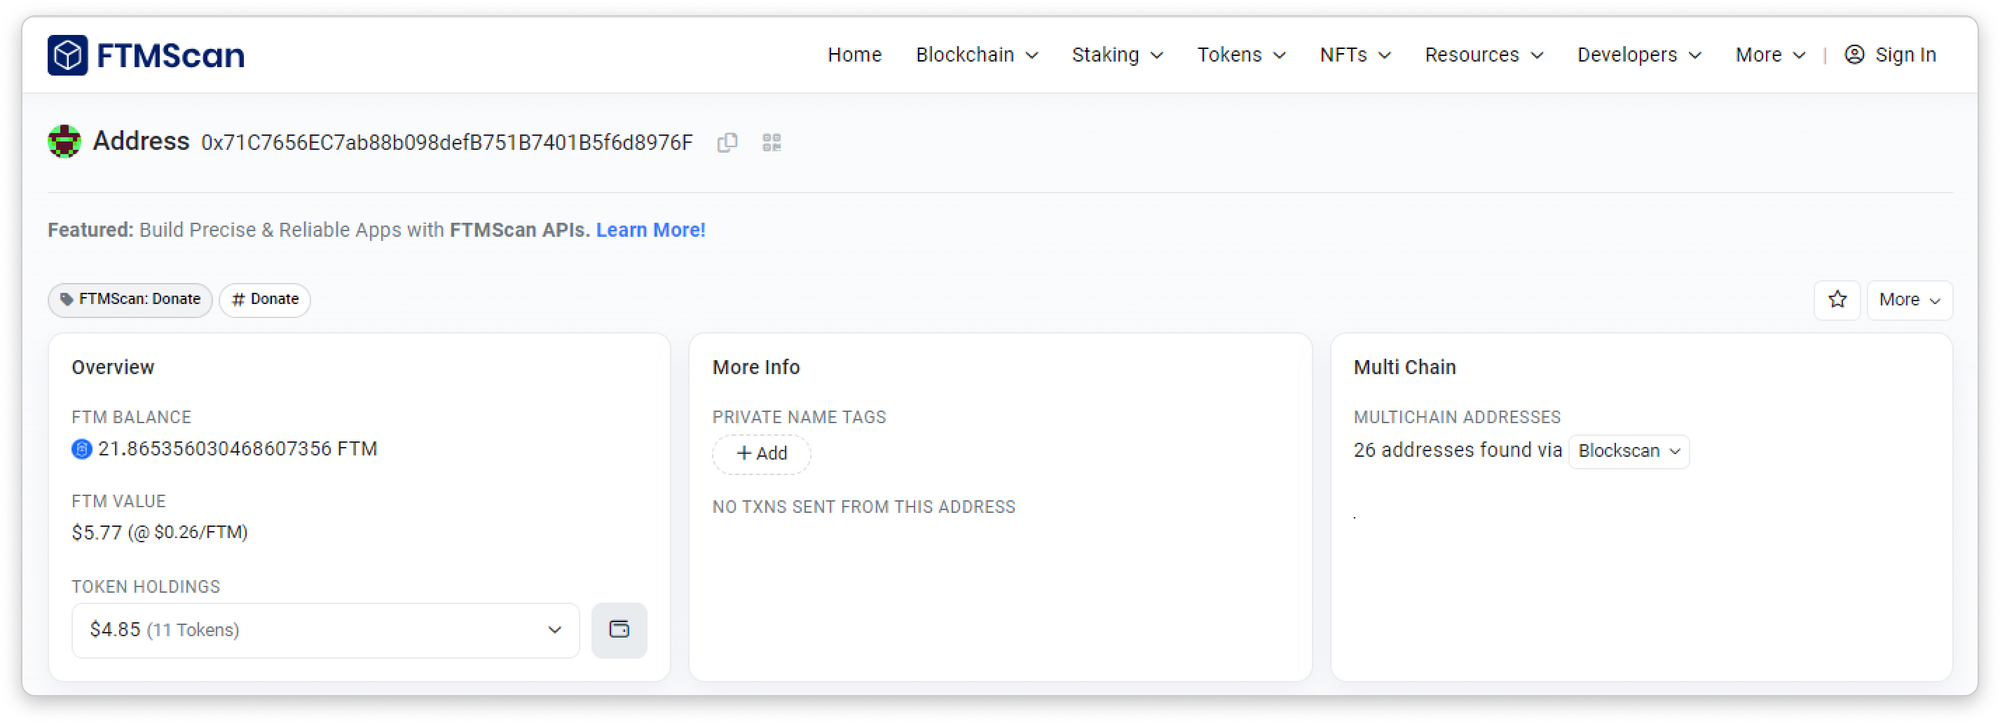The height and width of the screenshot is (723, 2000).
Task: Click the # Donate label tag
Action: (265, 299)
